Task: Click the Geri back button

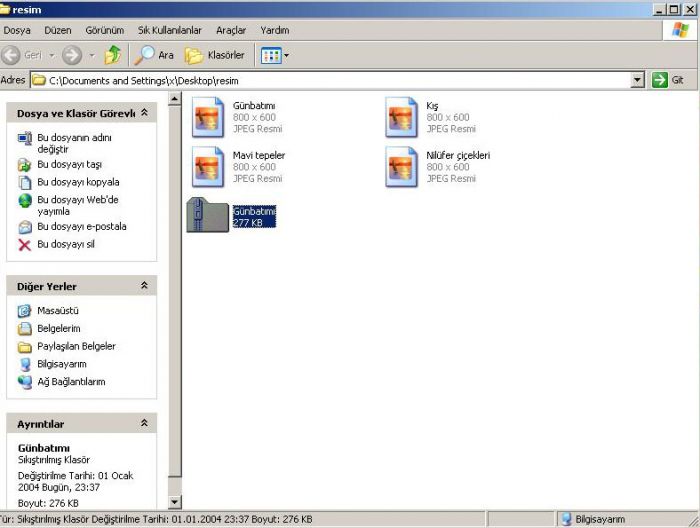Action: coord(24,55)
